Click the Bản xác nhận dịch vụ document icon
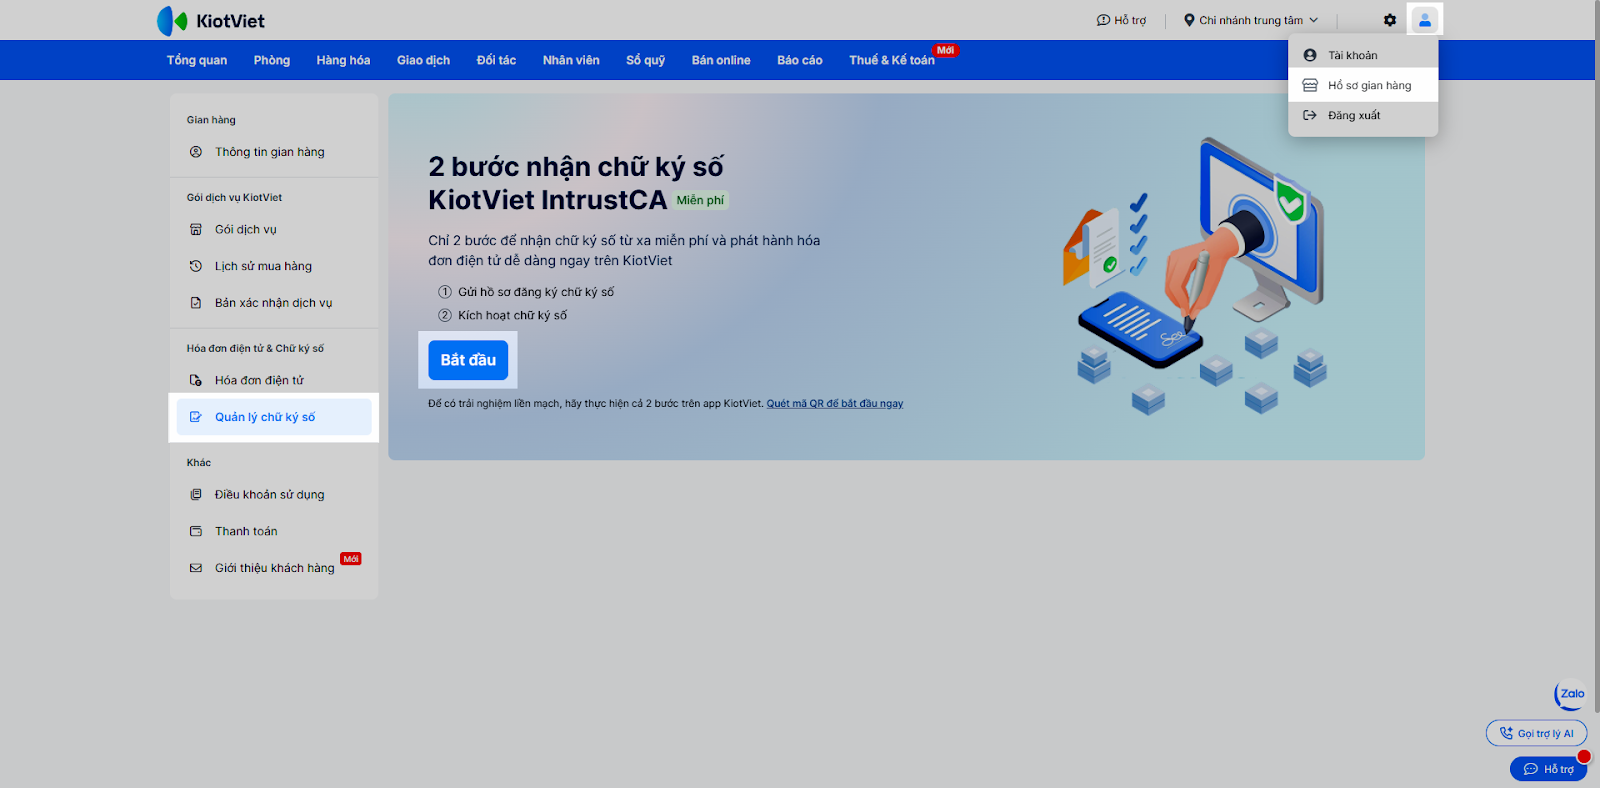 tap(196, 303)
